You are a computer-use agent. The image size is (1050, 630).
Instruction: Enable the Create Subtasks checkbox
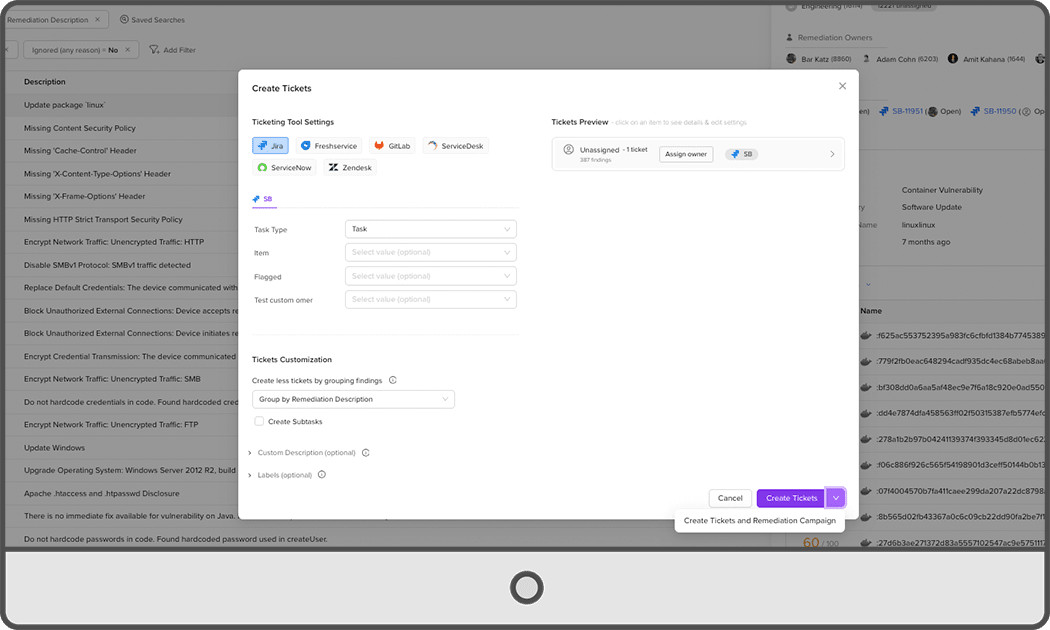coord(259,421)
